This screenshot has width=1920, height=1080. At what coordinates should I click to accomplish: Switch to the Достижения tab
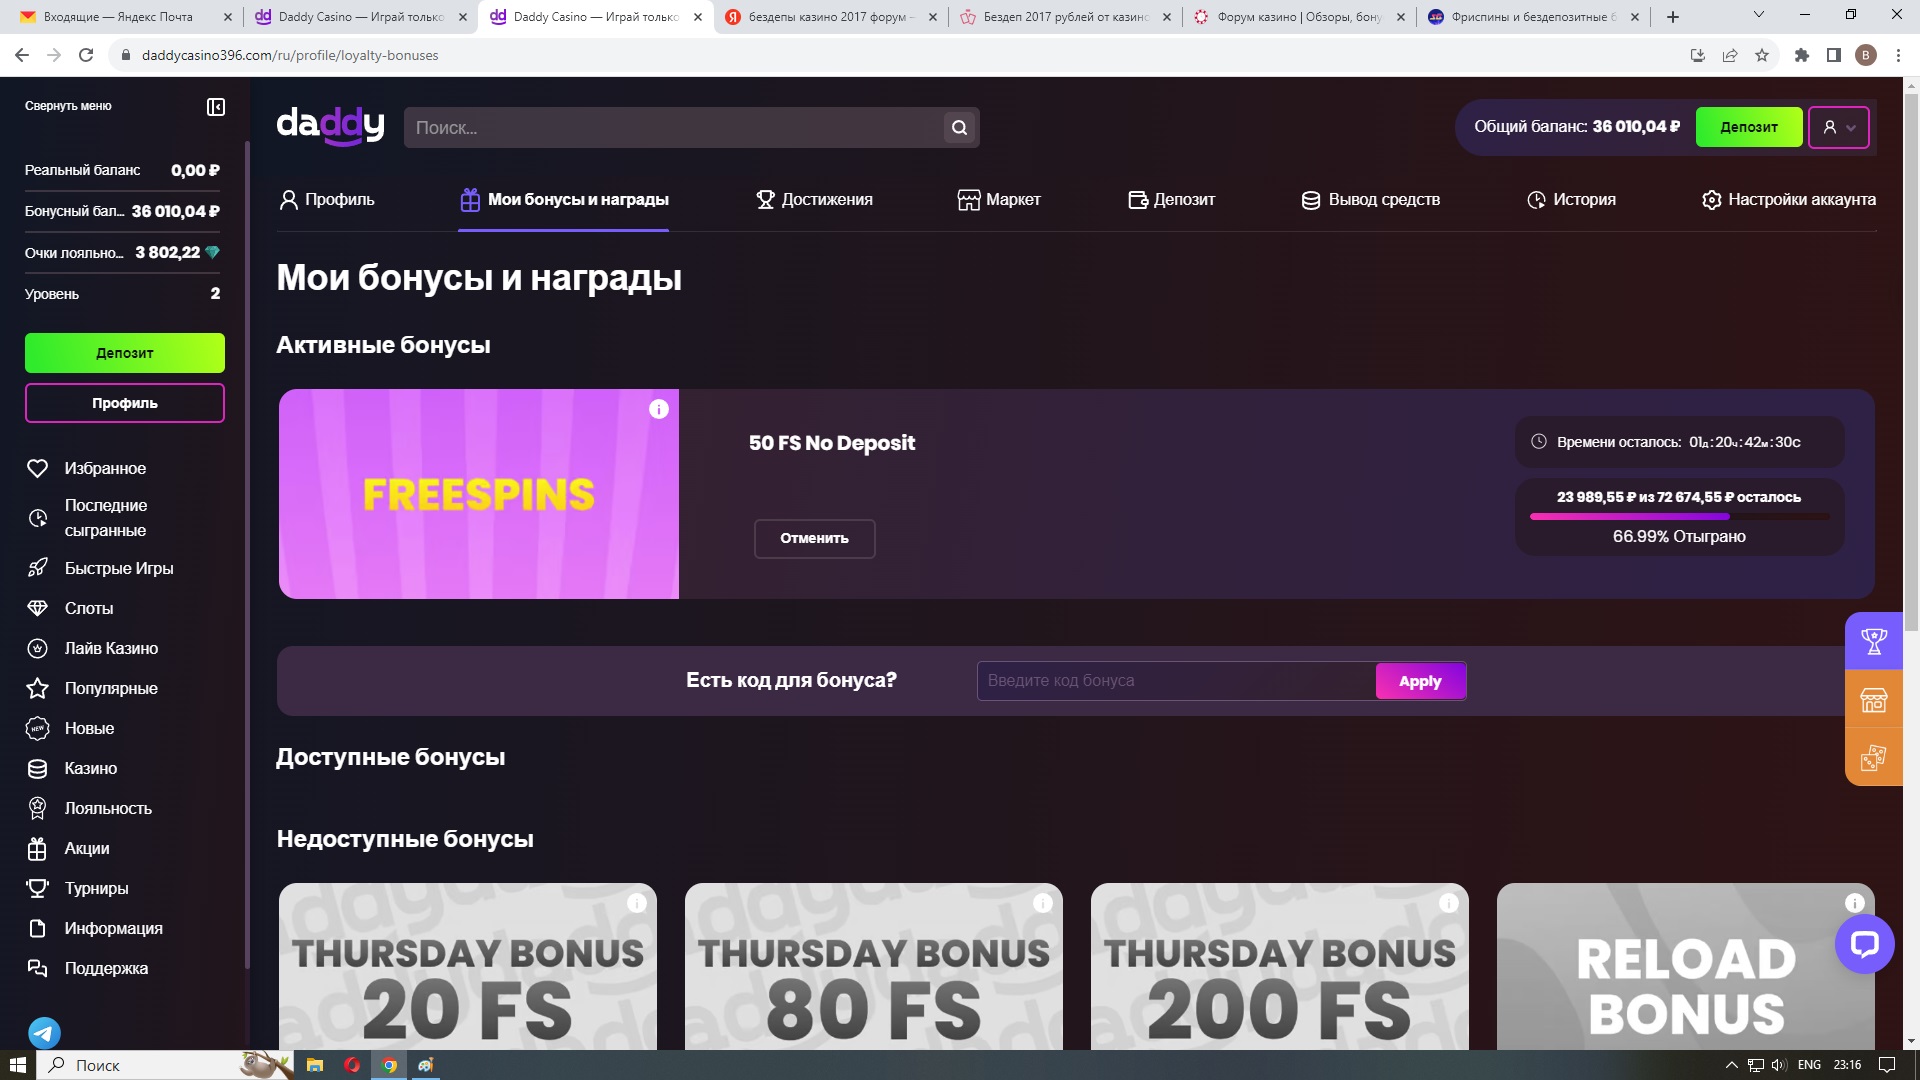pos(814,200)
